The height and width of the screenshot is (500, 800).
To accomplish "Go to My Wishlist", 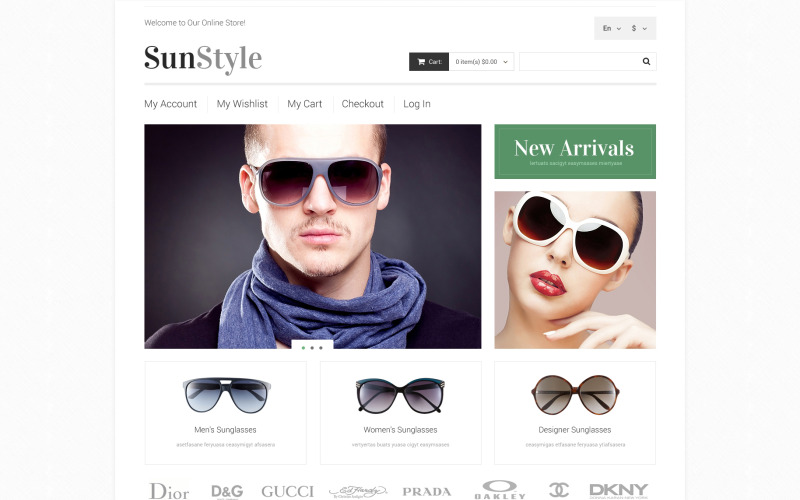I will coord(242,104).
